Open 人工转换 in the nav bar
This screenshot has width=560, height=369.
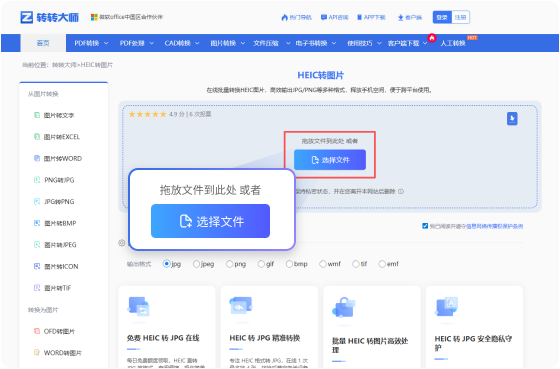coord(452,43)
